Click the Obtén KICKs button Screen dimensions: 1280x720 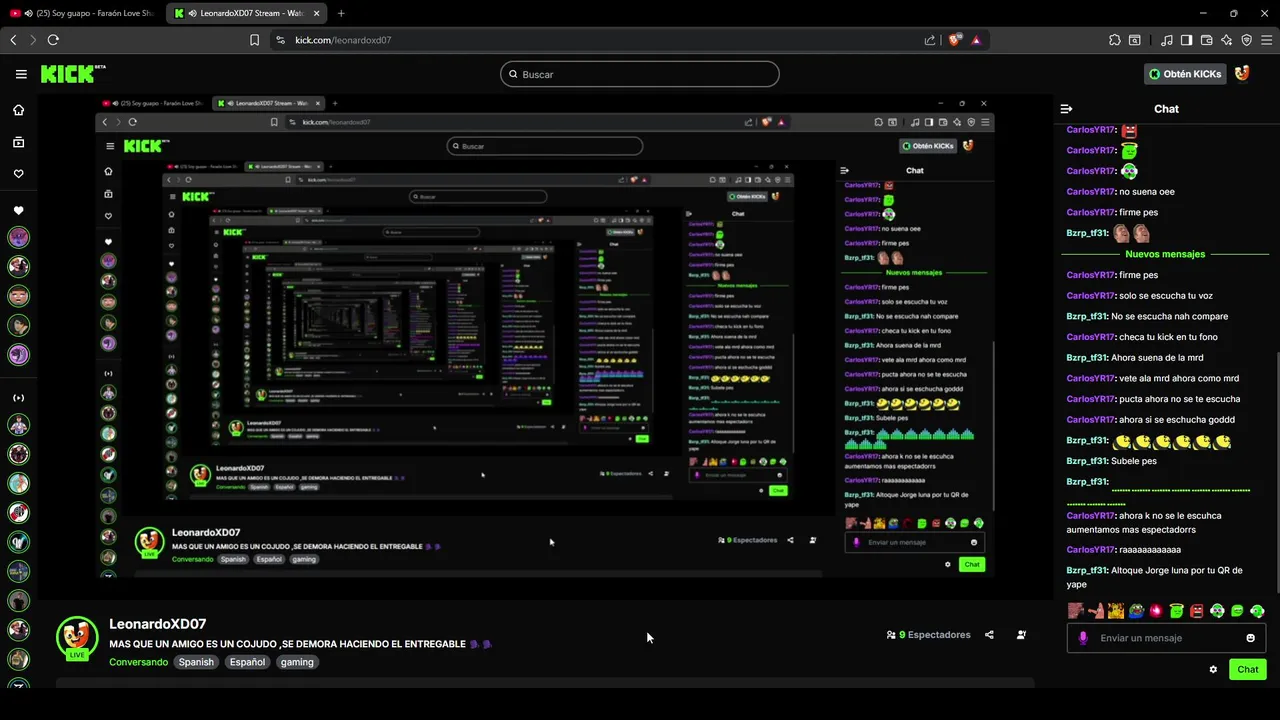pyautogui.click(x=1185, y=74)
